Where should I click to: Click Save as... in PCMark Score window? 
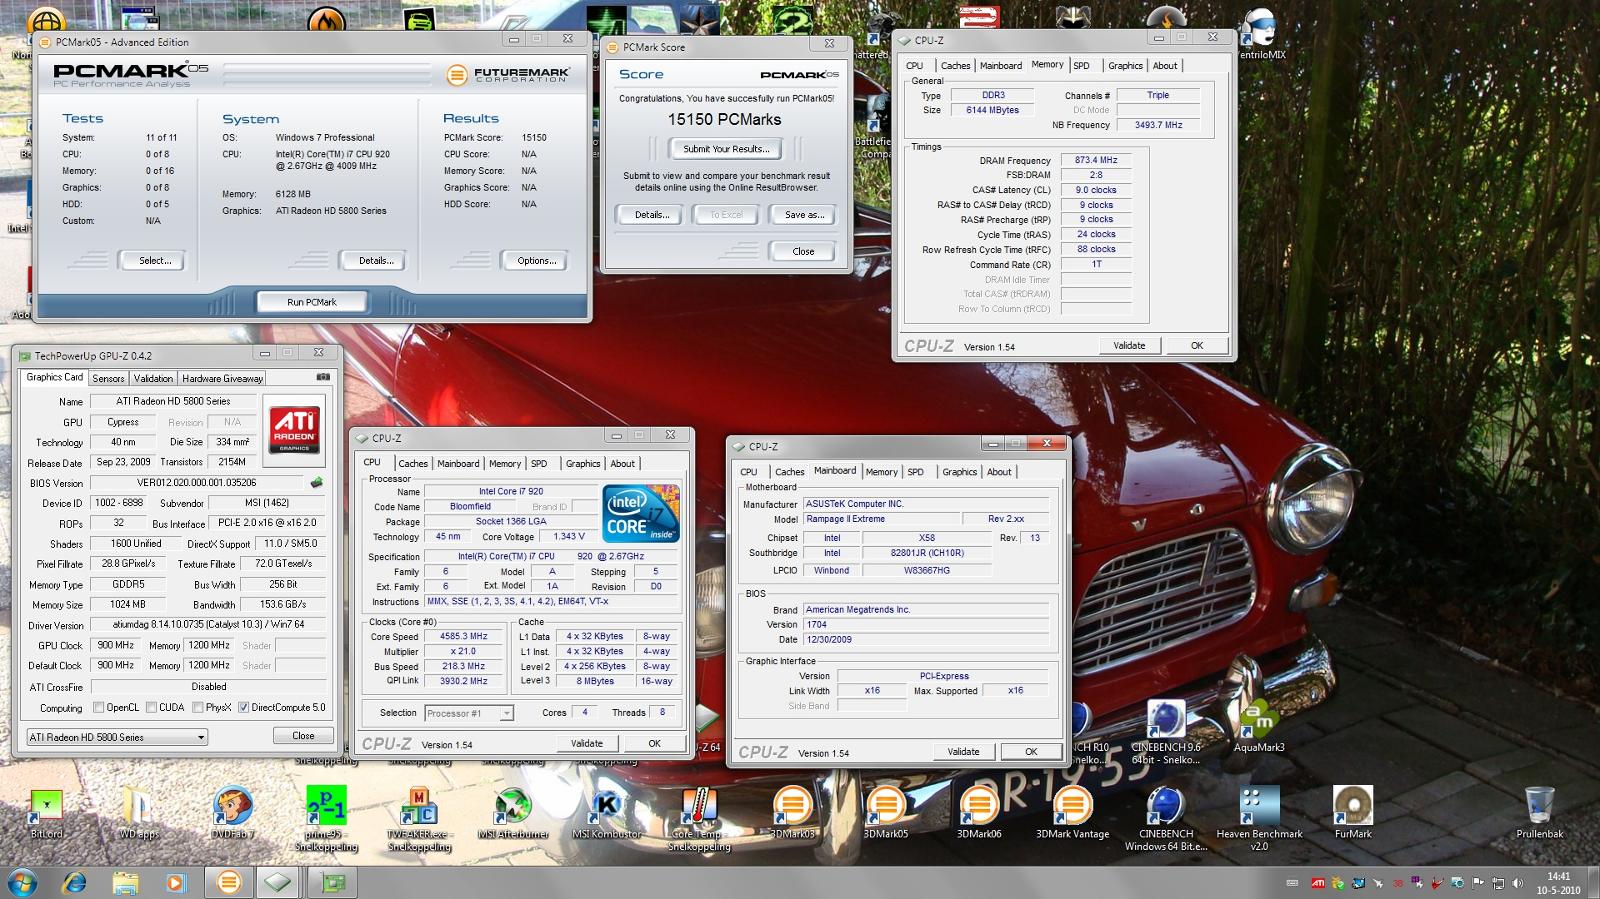pyautogui.click(x=804, y=215)
